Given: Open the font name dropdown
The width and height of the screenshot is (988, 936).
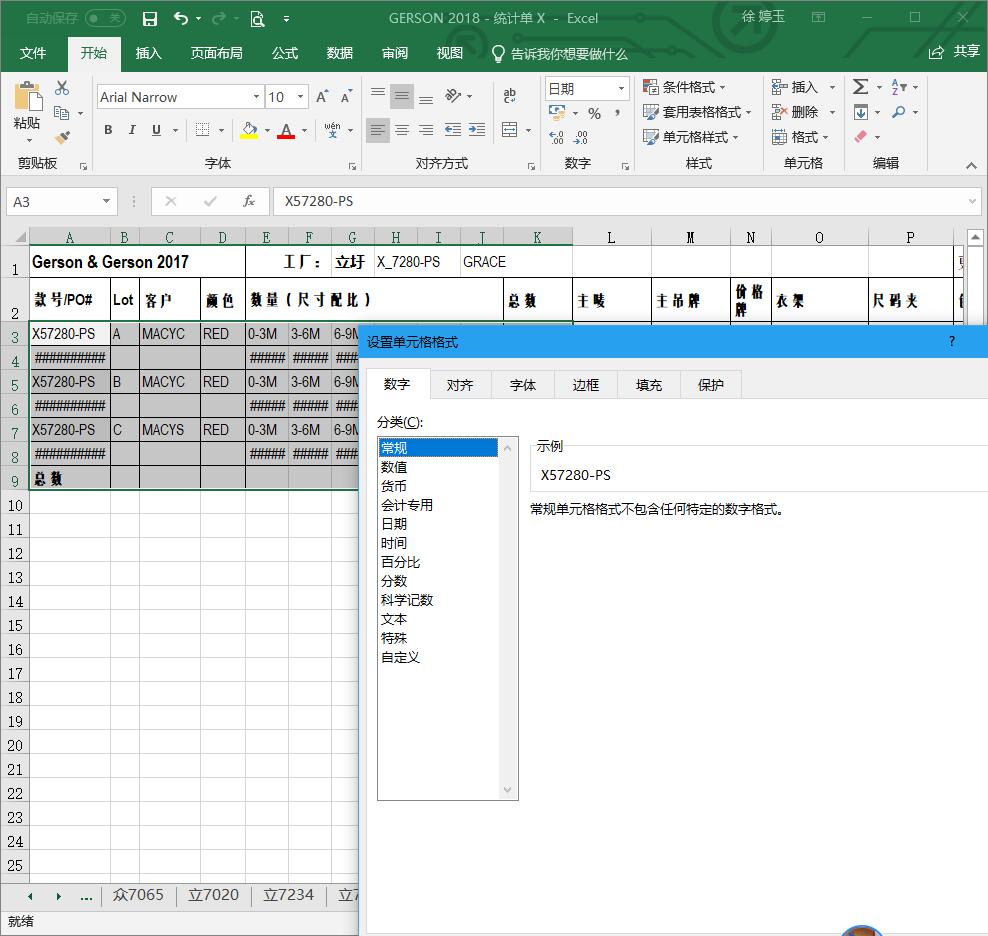Looking at the screenshot, I should pos(256,97).
